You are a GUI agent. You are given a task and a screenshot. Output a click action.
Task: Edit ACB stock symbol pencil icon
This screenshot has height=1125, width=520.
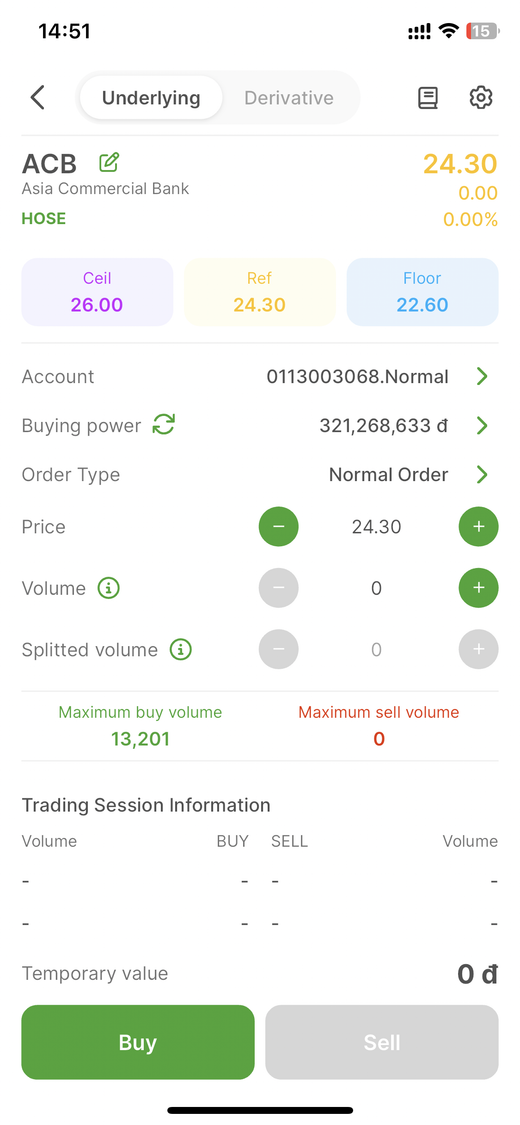point(109,163)
